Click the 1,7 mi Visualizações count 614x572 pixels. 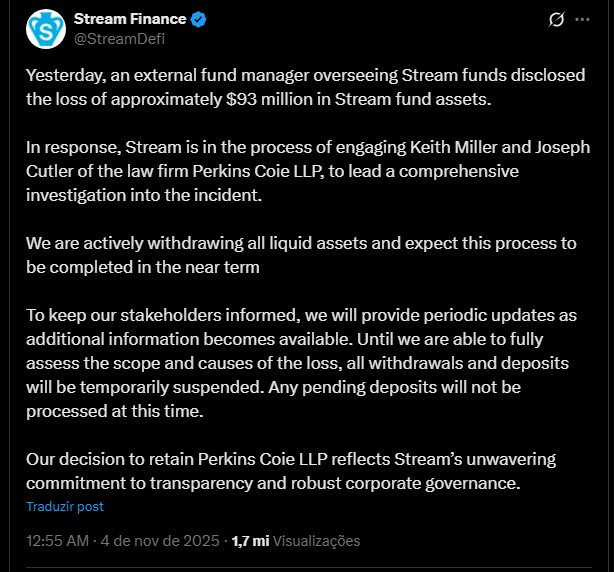point(295,541)
